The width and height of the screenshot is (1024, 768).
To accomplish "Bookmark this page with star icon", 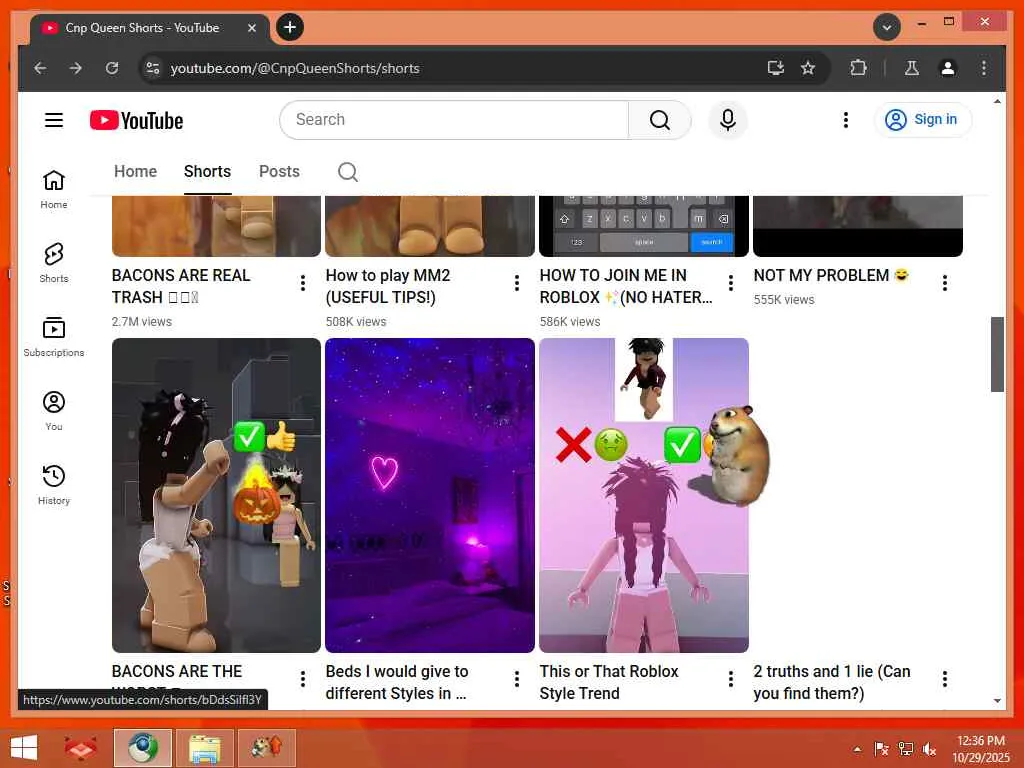I will [808, 68].
